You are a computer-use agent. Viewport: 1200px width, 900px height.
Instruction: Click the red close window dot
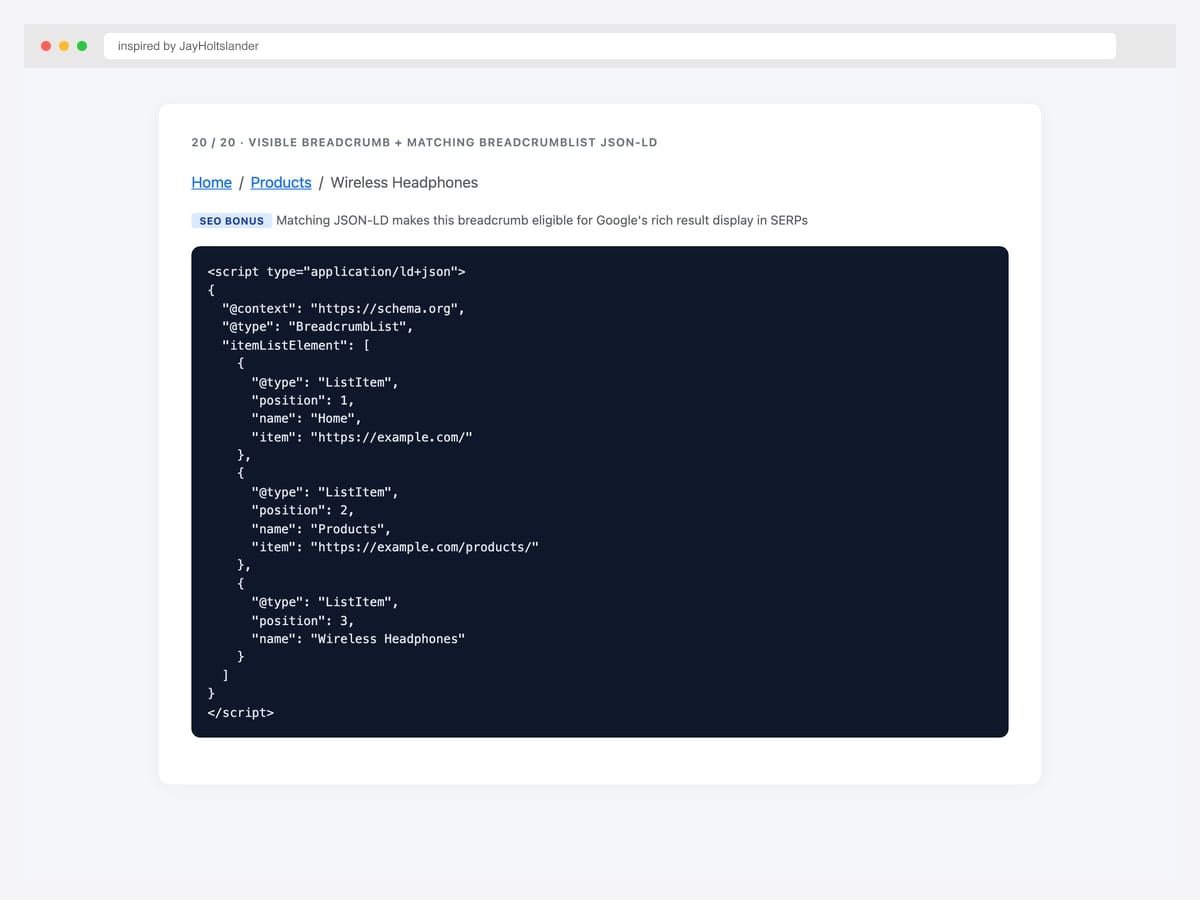point(46,46)
